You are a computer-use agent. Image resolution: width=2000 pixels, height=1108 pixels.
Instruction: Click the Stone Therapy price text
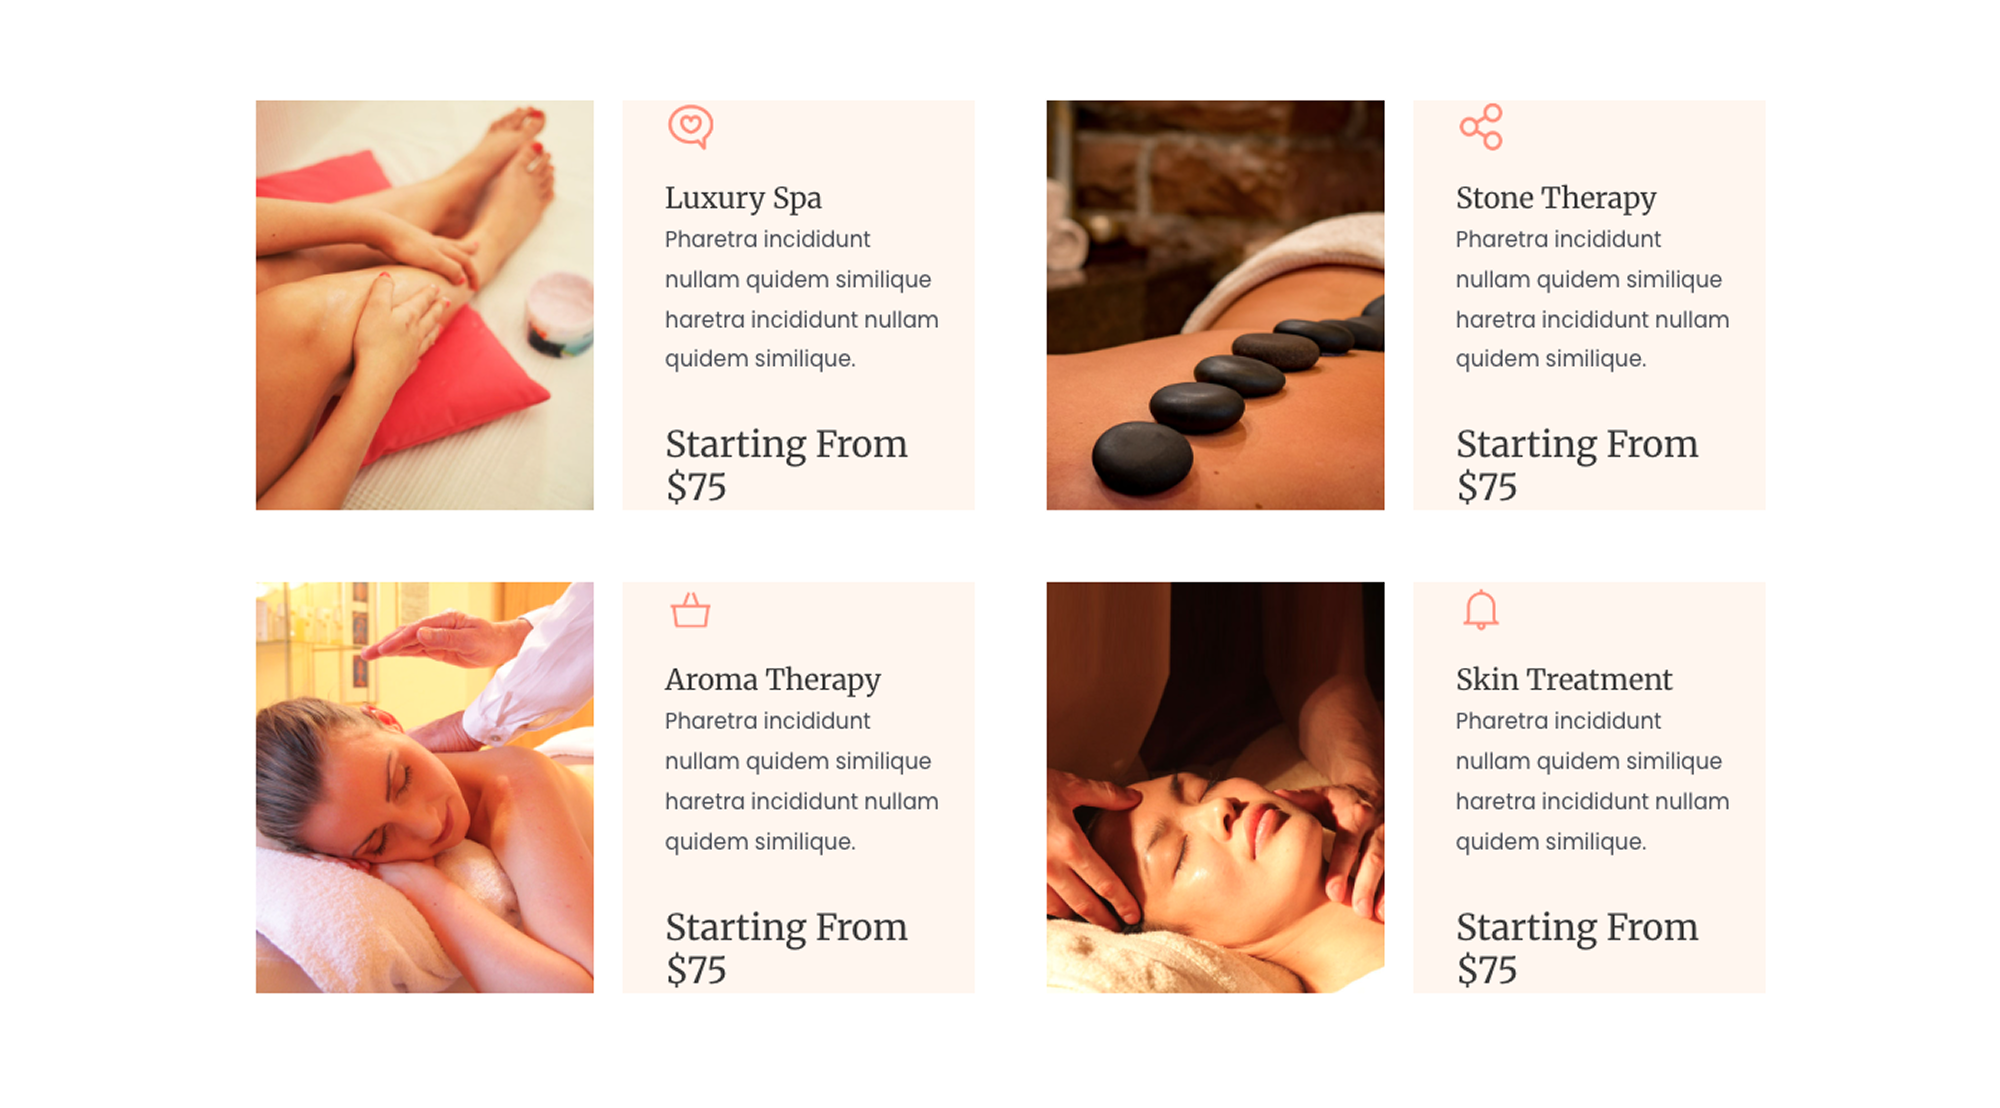click(1577, 465)
